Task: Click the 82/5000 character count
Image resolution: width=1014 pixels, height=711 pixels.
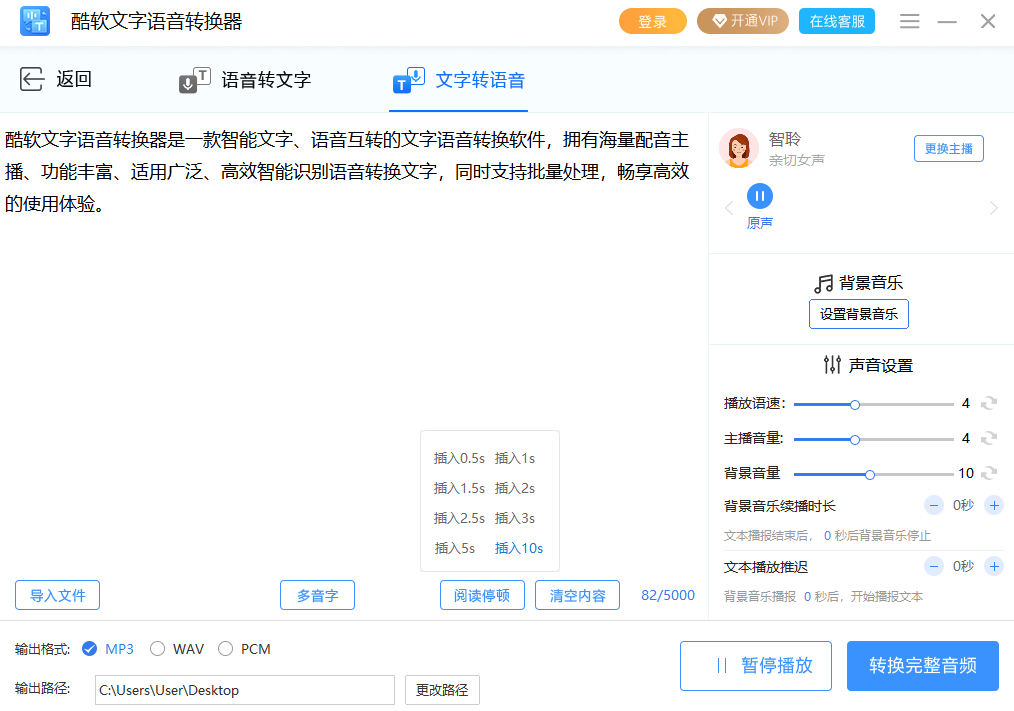Action: click(668, 595)
